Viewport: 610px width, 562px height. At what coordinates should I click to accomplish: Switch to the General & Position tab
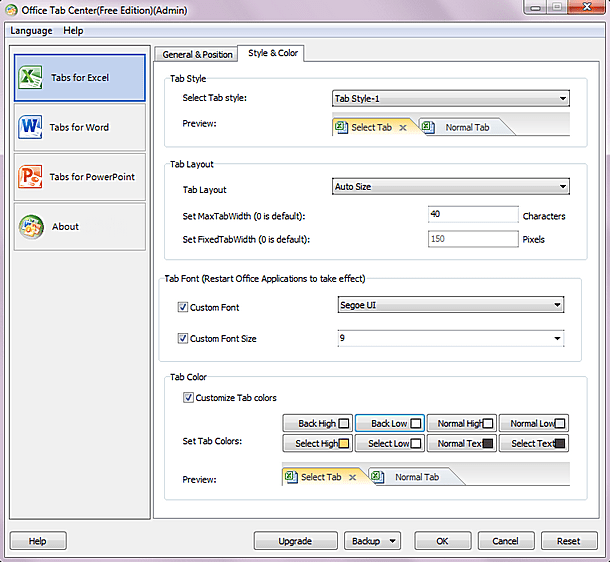coord(197,54)
